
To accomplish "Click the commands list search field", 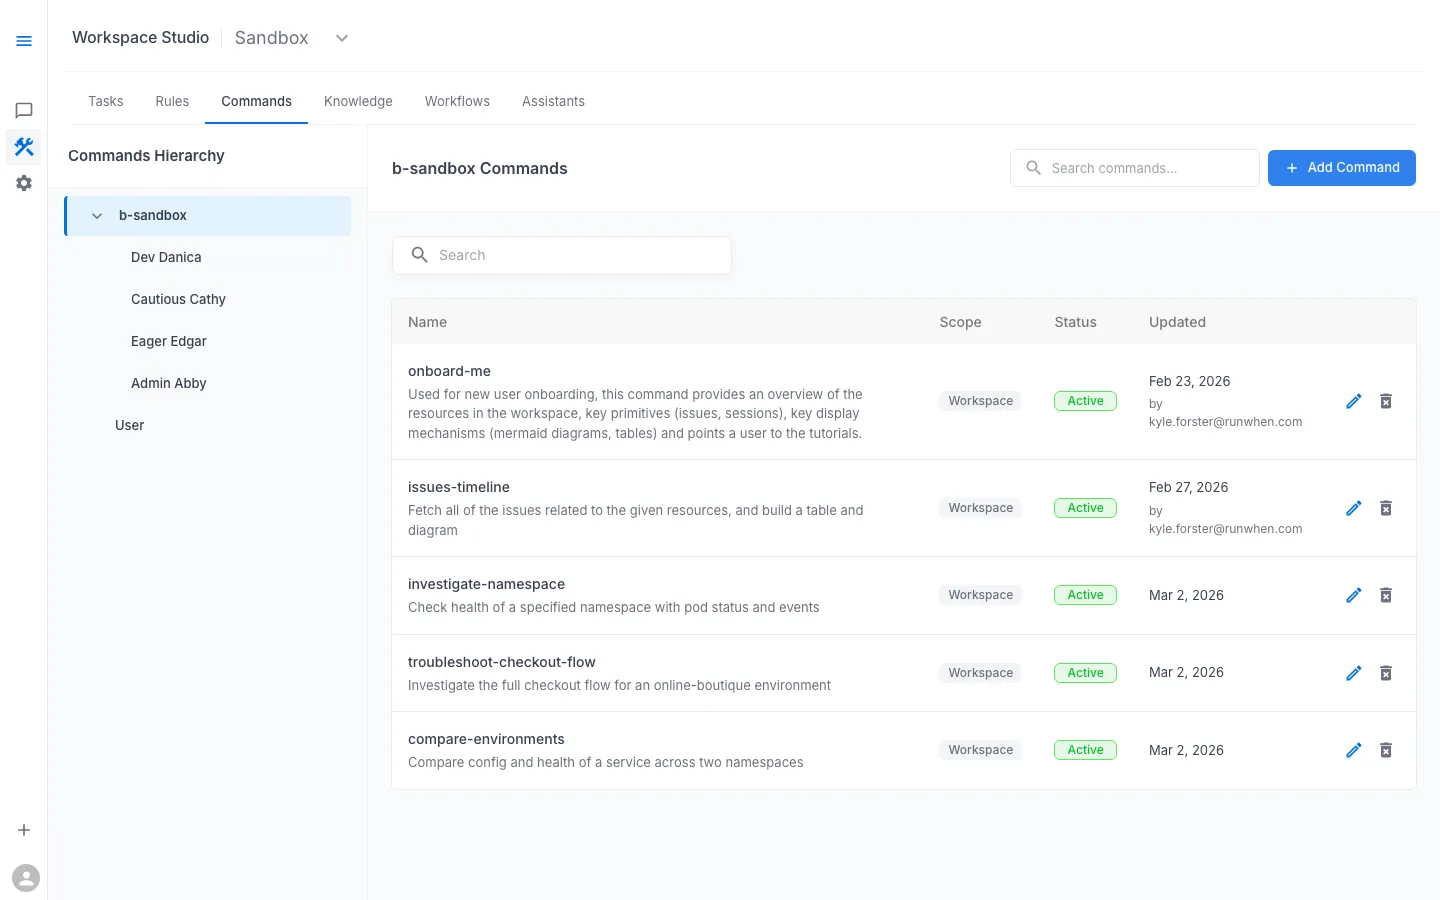I will (561, 255).
